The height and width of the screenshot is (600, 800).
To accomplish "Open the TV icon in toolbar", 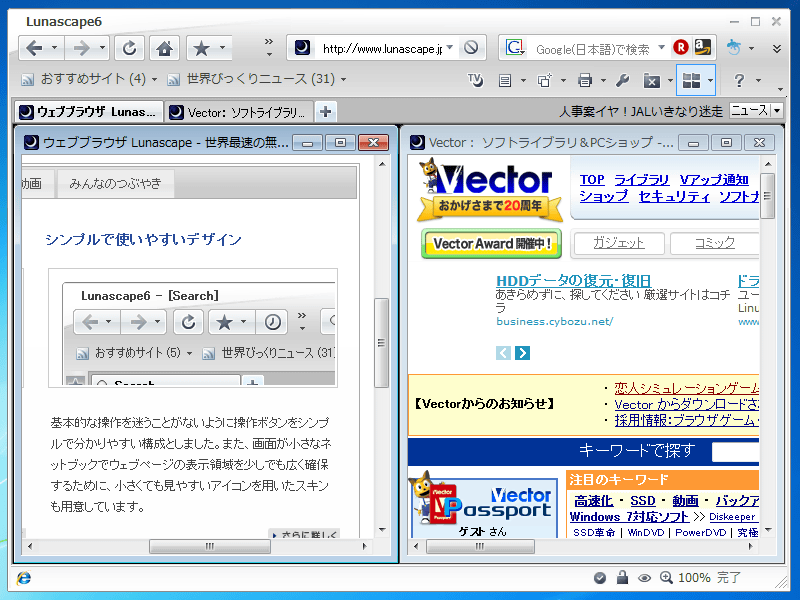I will tap(475, 80).
